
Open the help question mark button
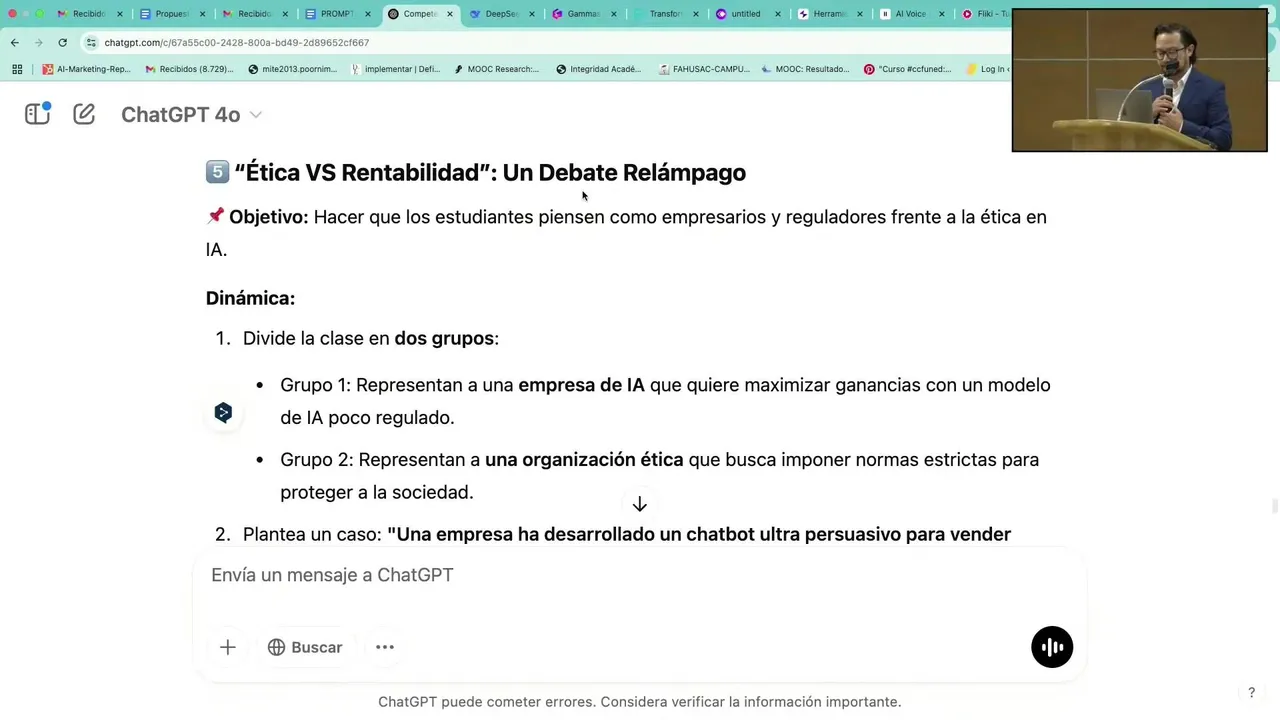(x=1251, y=692)
